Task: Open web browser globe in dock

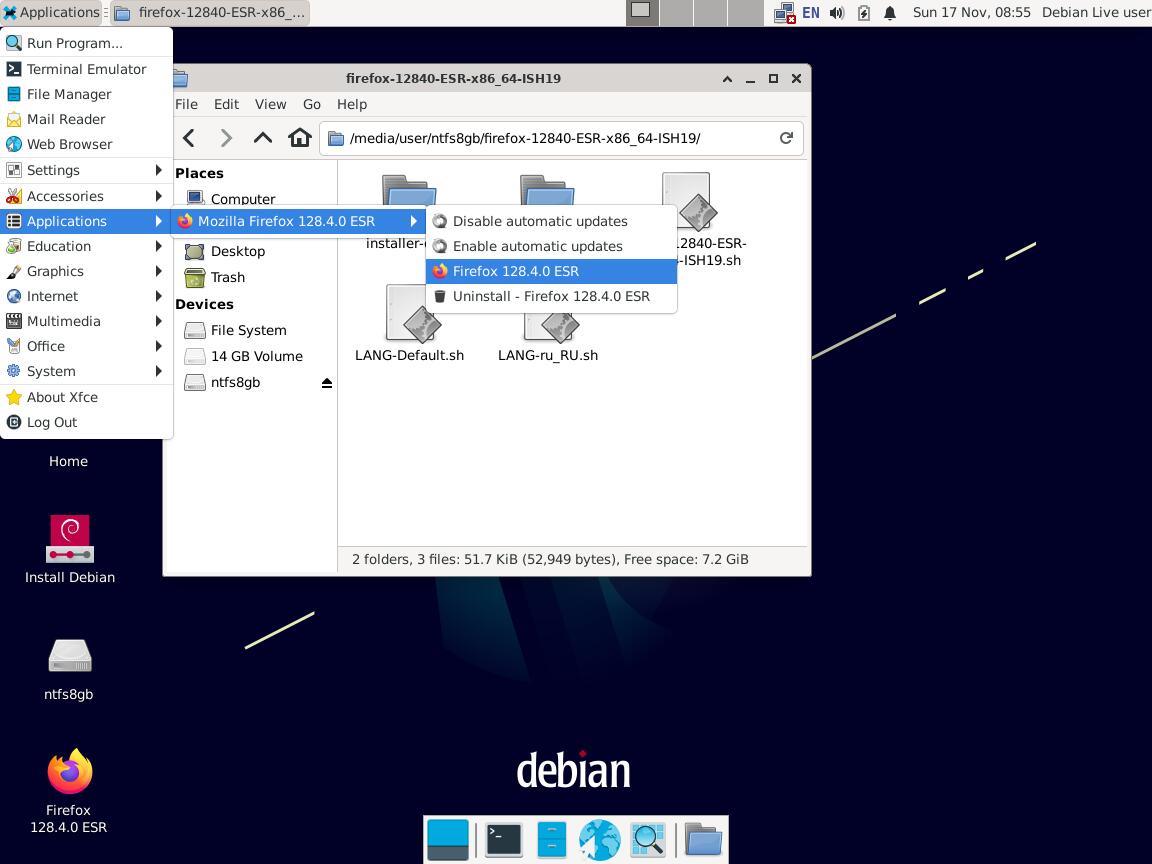Action: [600, 839]
